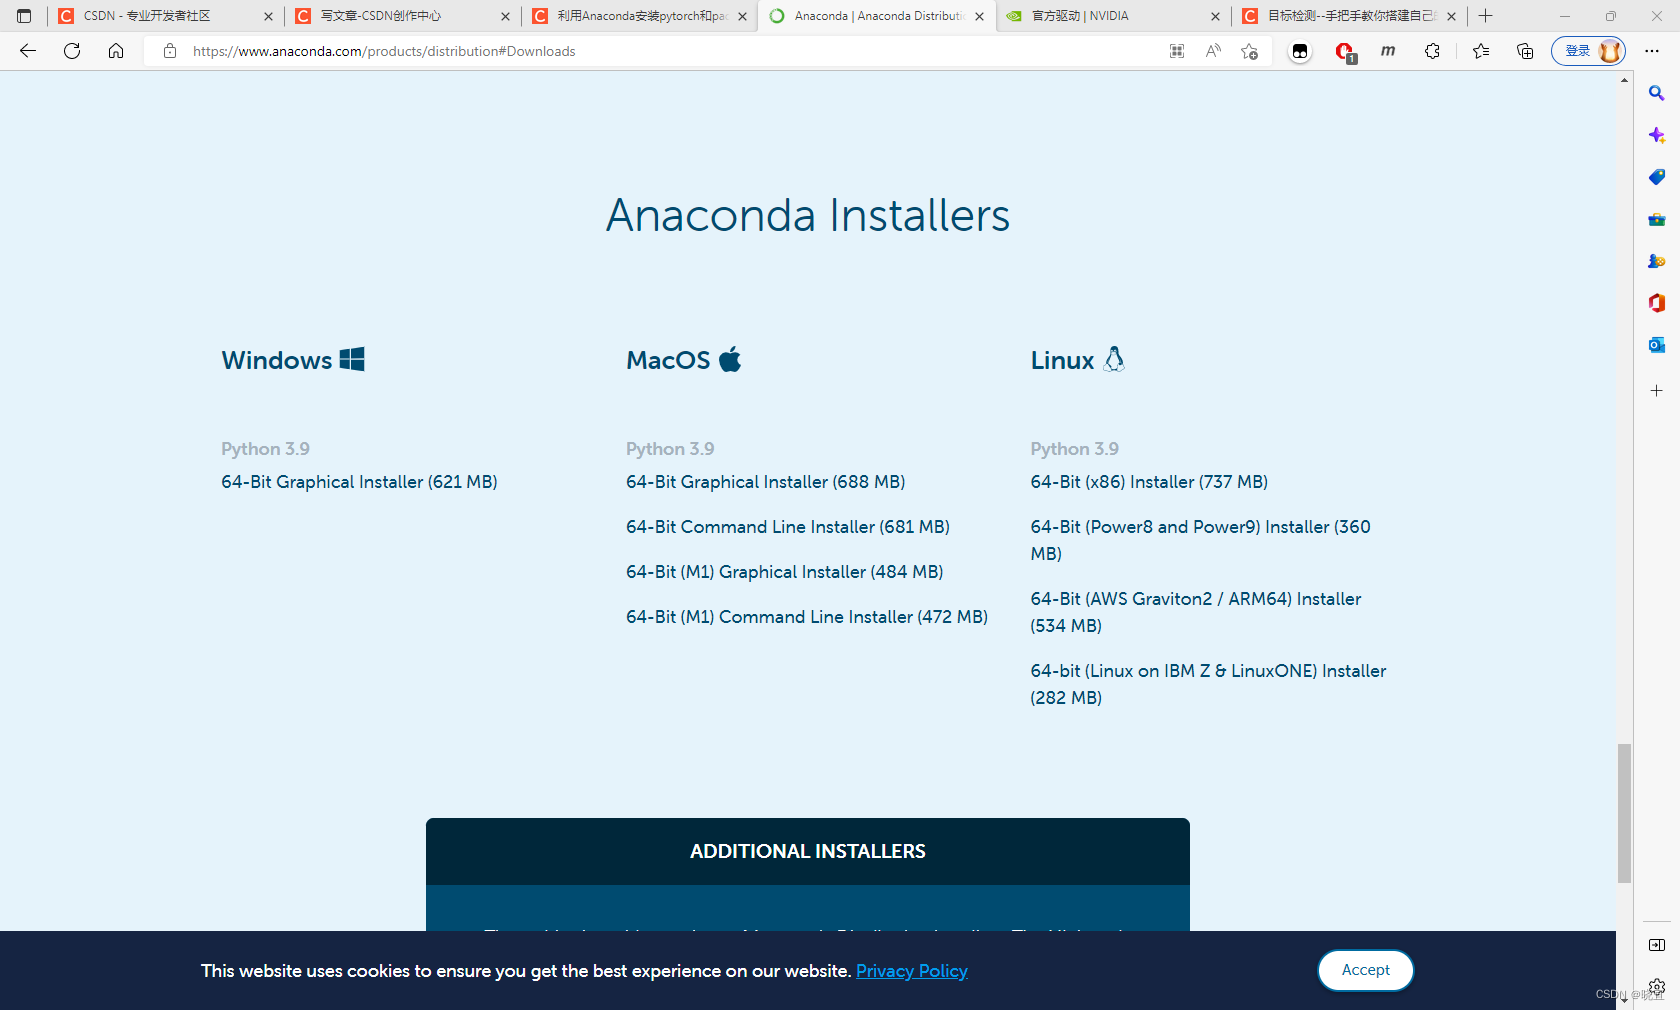Open the Extensions puzzle icon
1680x1010 pixels.
point(1432,51)
